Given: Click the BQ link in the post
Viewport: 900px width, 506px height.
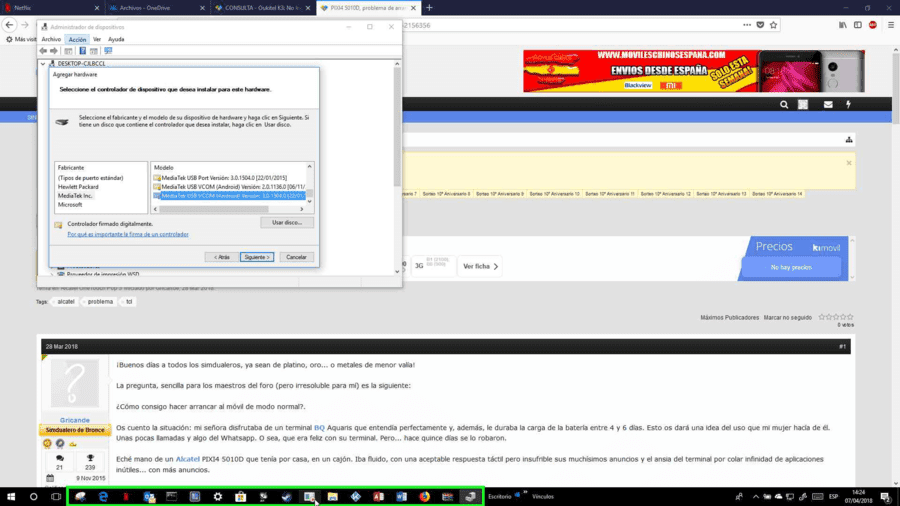Looking at the screenshot, I should pos(319,428).
